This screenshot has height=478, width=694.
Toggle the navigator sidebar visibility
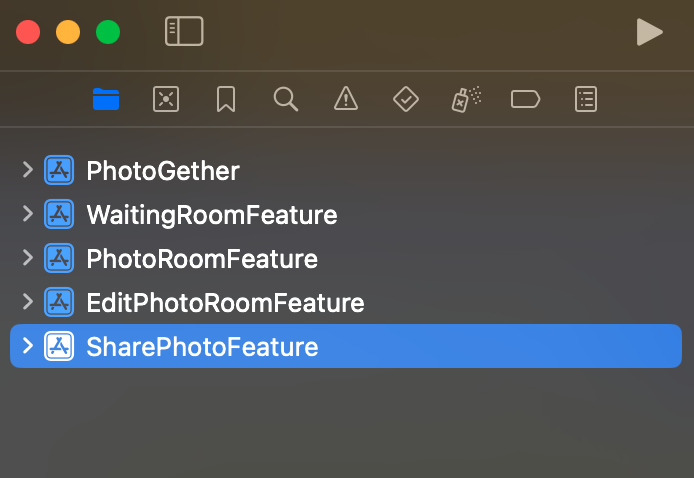point(184,32)
